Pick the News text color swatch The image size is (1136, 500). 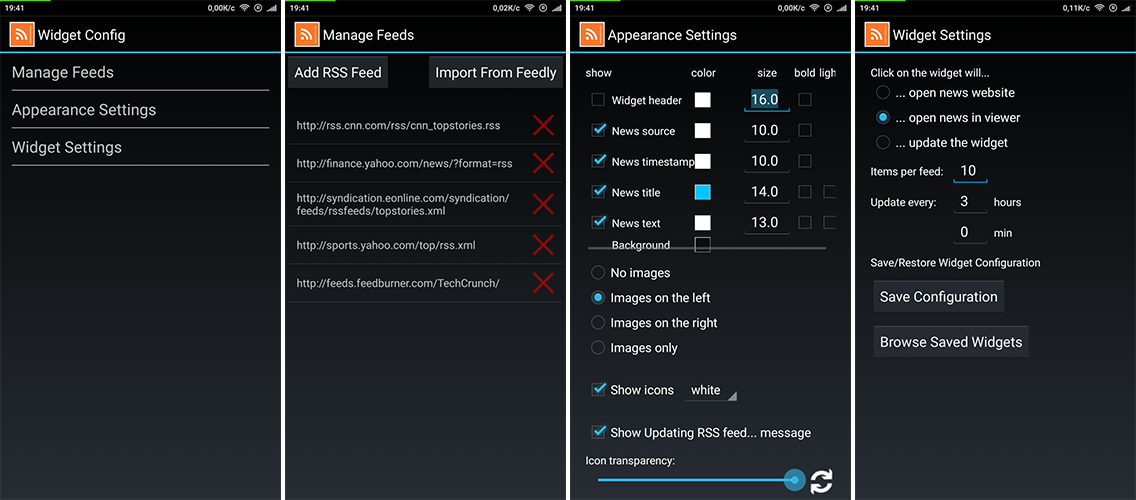point(703,222)
